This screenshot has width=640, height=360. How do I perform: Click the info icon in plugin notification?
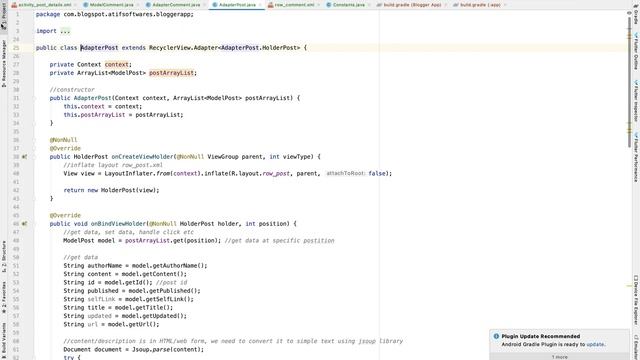pos(496,336)
